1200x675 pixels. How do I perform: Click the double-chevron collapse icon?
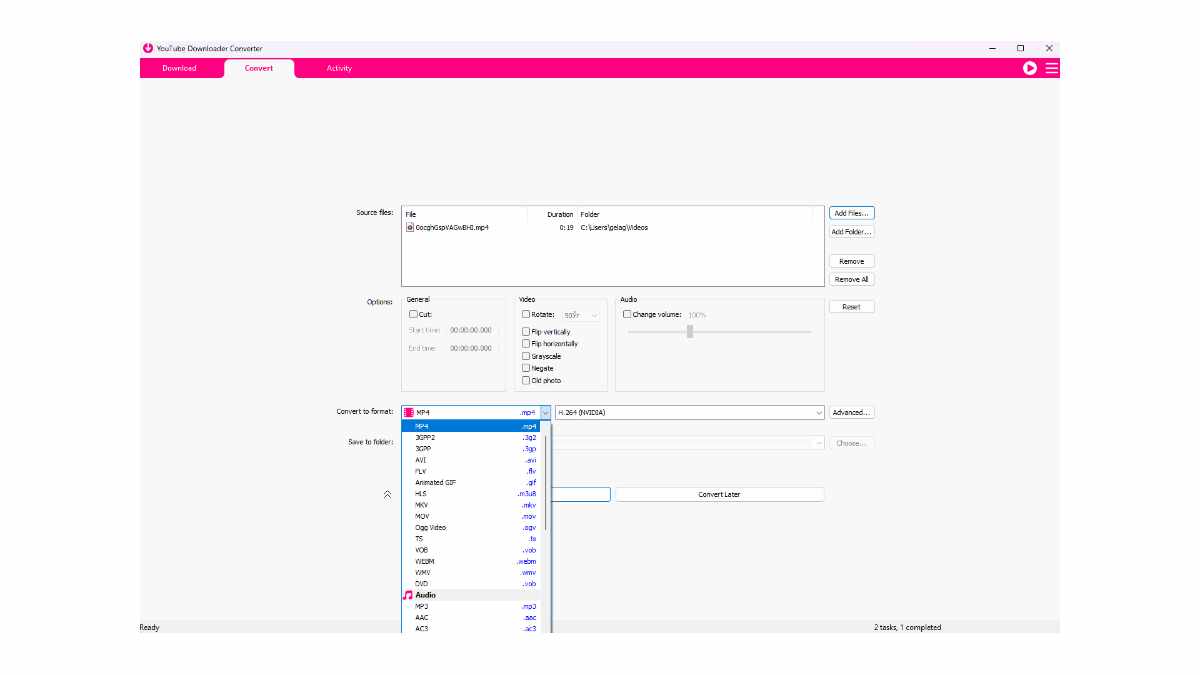pyautogui.click(x=387, y=494)
